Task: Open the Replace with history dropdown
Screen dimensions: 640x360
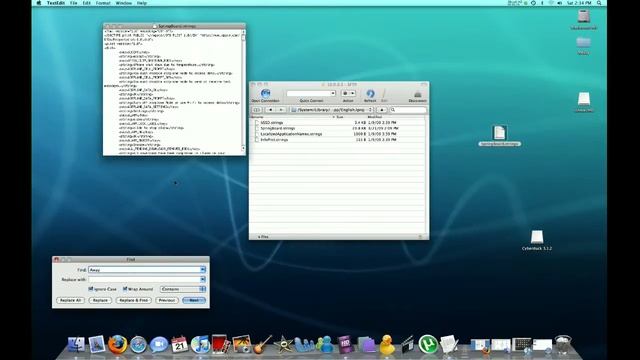Action: tap(203, 280)
